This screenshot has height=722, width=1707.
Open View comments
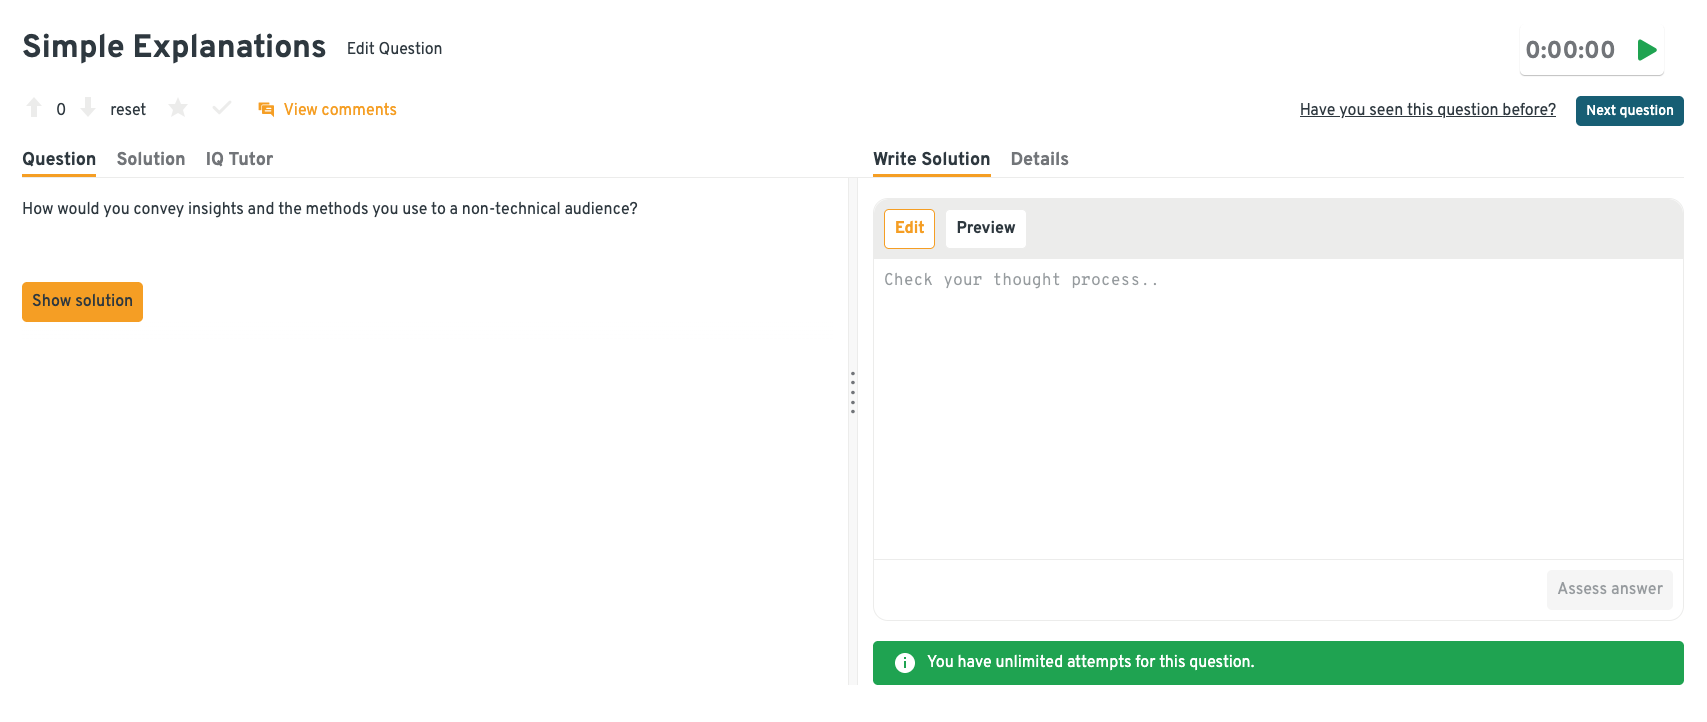pyautogui.click(x=340, y=110)
